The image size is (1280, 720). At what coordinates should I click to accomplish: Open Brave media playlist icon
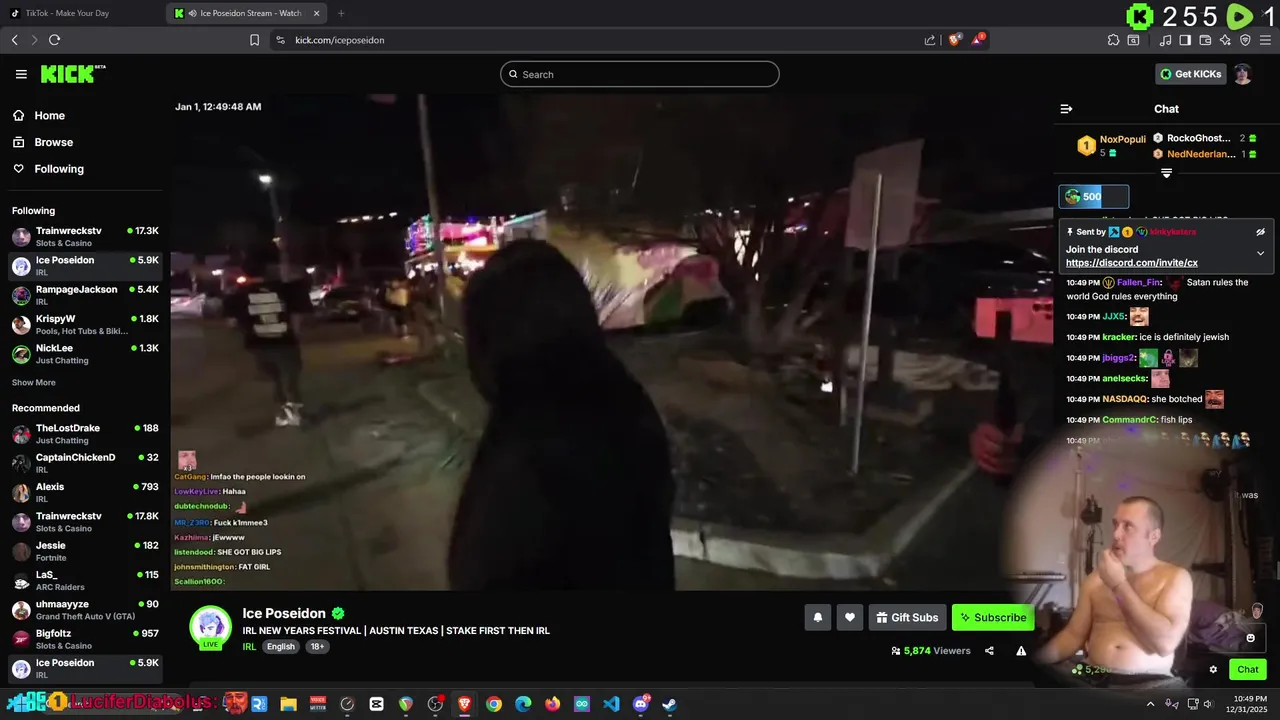click(x=1165, y=40)
